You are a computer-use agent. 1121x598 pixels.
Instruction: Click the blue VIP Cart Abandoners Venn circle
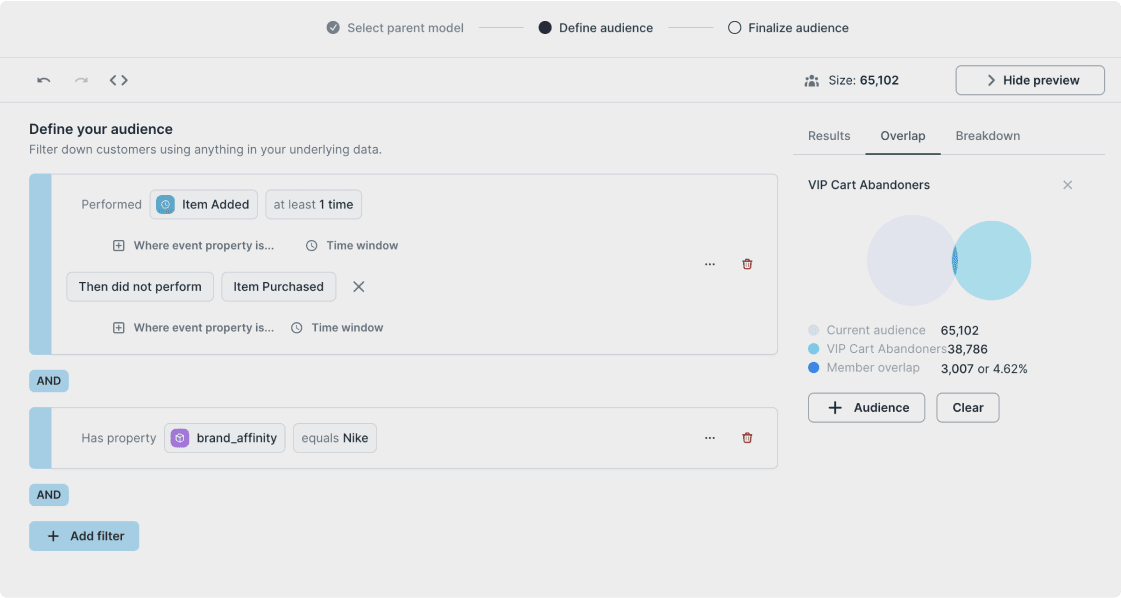tap(994, 260)
